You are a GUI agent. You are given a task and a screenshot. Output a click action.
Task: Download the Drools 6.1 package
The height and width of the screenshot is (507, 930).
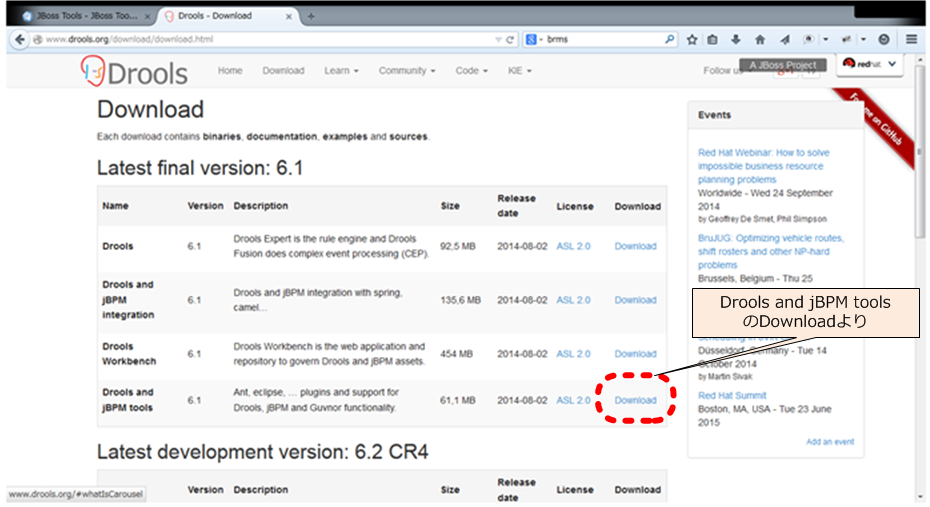[x=635, y=246]
